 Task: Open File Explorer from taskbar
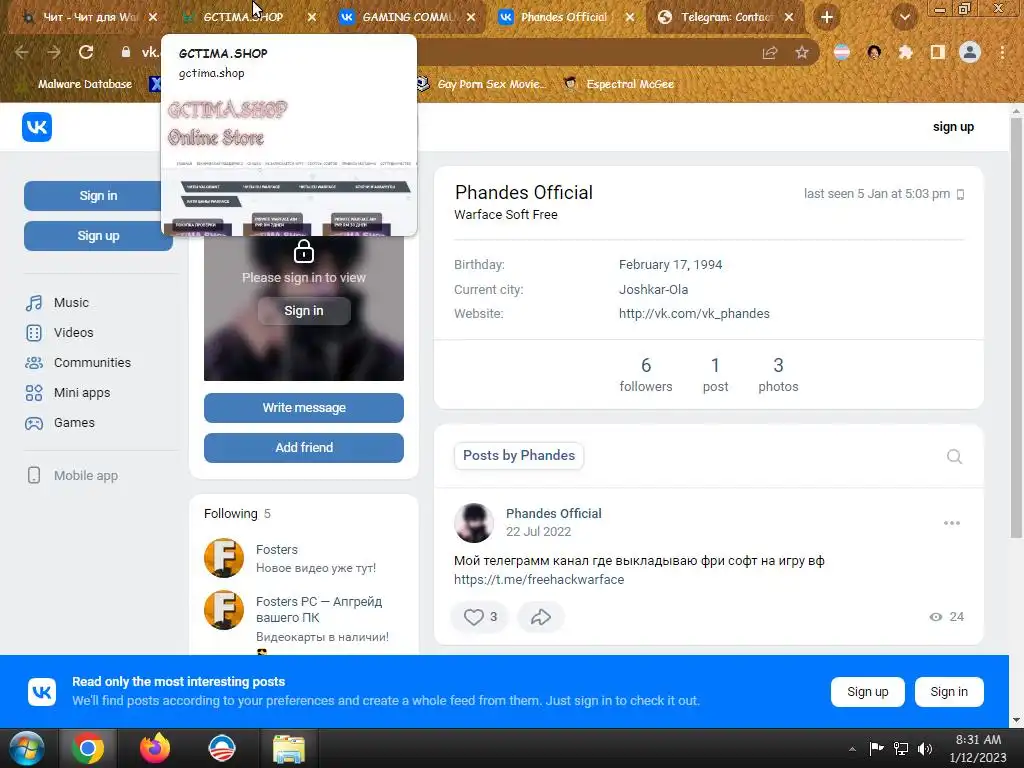[289, 748]
